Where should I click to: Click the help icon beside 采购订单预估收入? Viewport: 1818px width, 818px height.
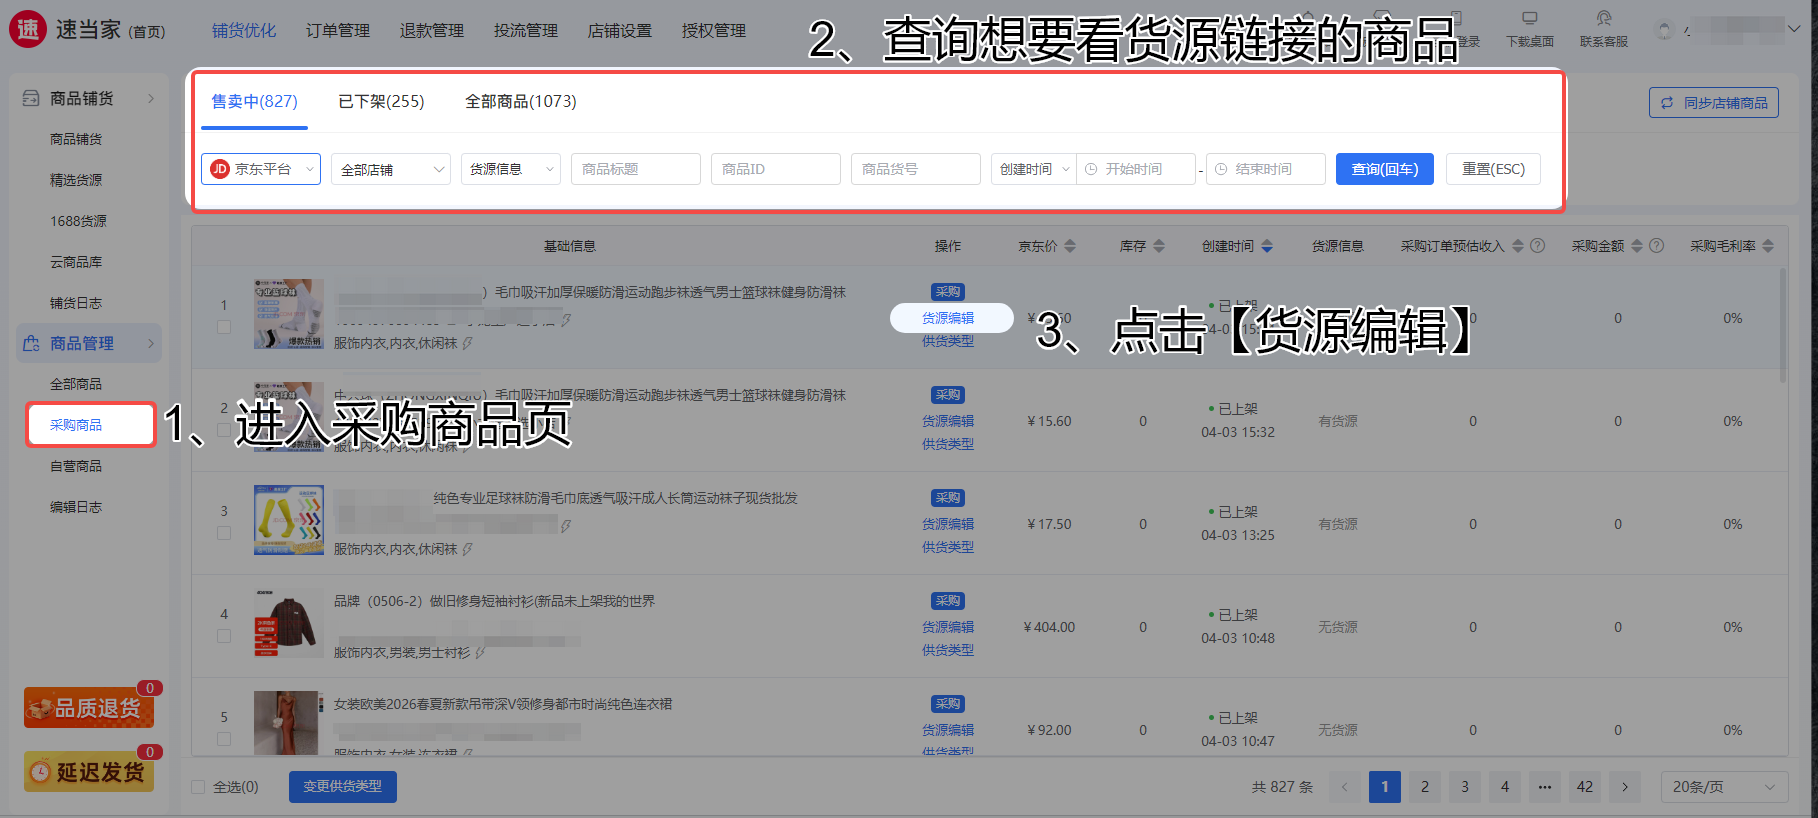(1538, 246)
